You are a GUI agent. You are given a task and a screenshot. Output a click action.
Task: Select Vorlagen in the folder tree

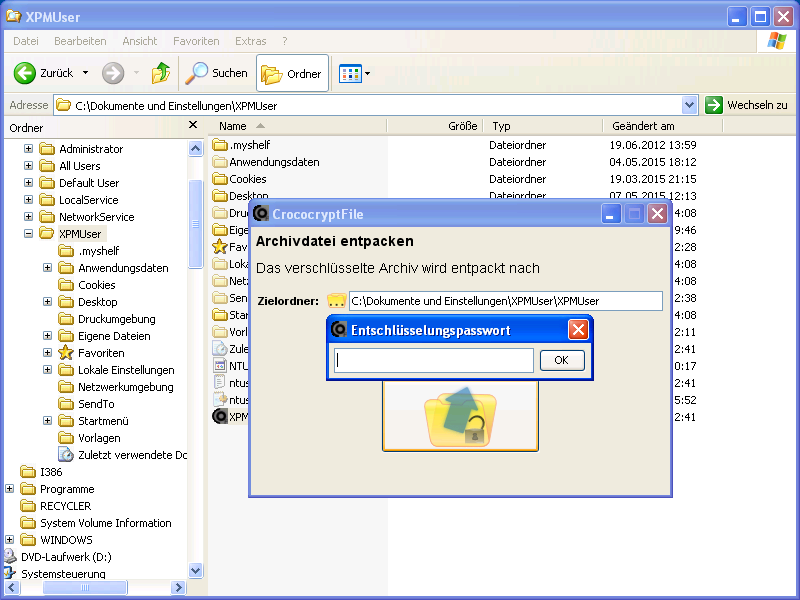click(x=89, y=438)
